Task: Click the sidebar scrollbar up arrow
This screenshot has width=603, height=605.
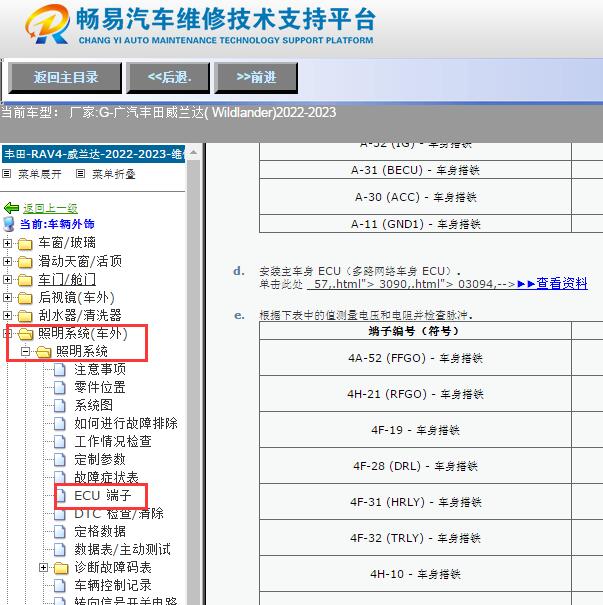Action: pos(193,153)
